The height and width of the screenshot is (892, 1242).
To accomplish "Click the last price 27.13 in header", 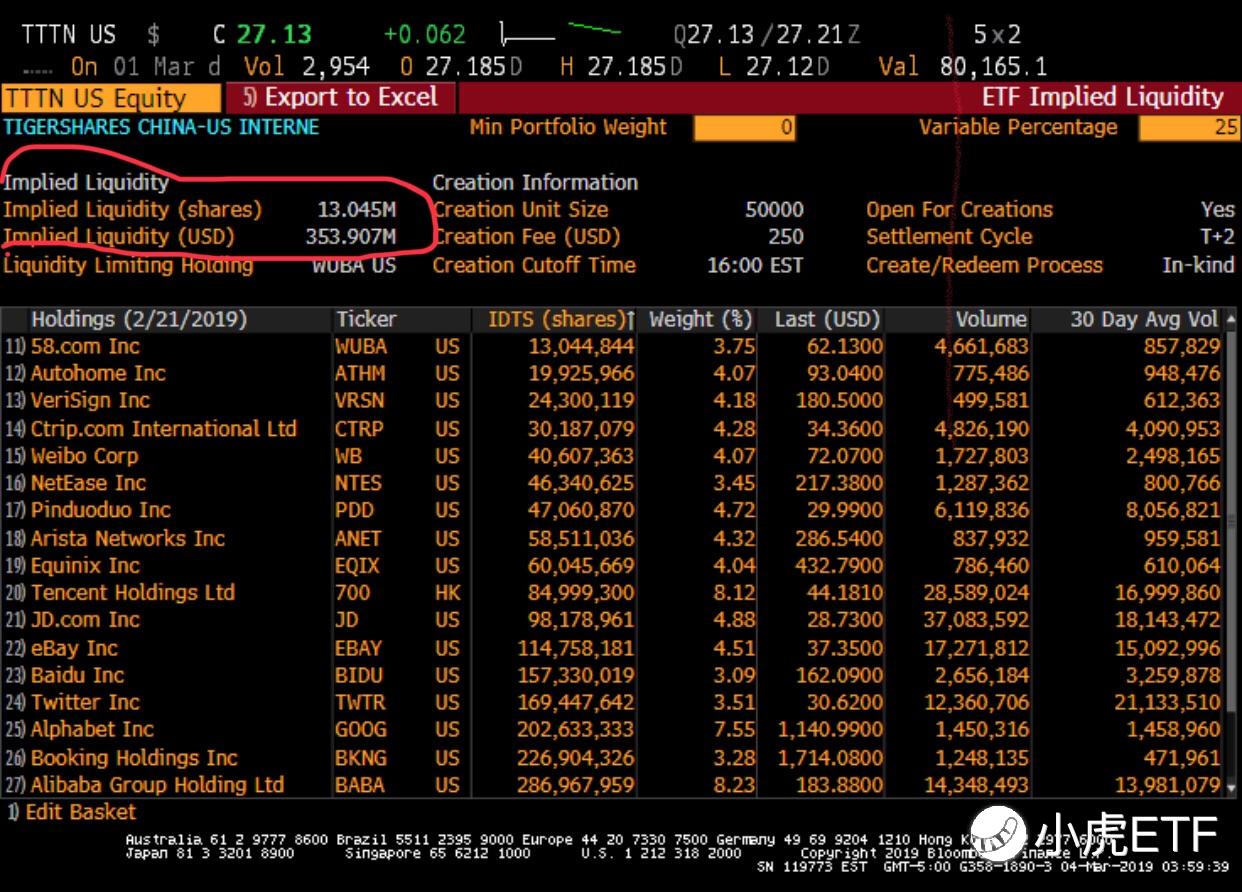I will pyautogui.click(x=275, y=34).
